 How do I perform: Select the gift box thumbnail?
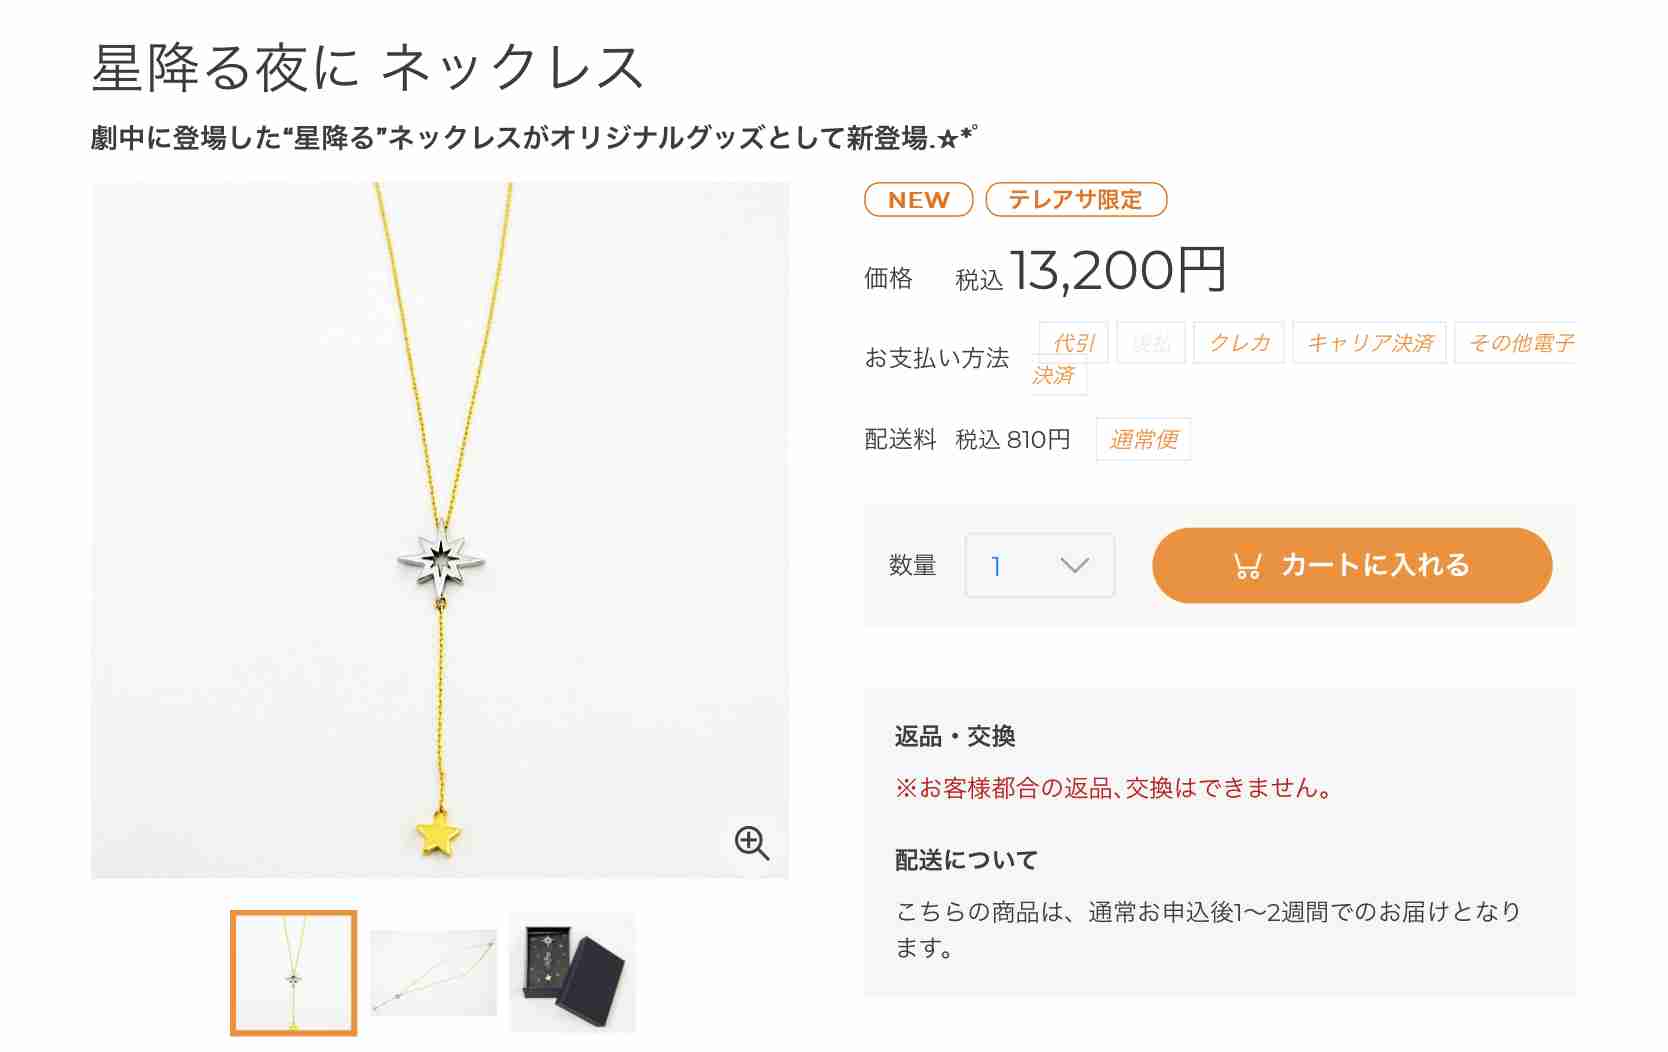tap(572, 972)
